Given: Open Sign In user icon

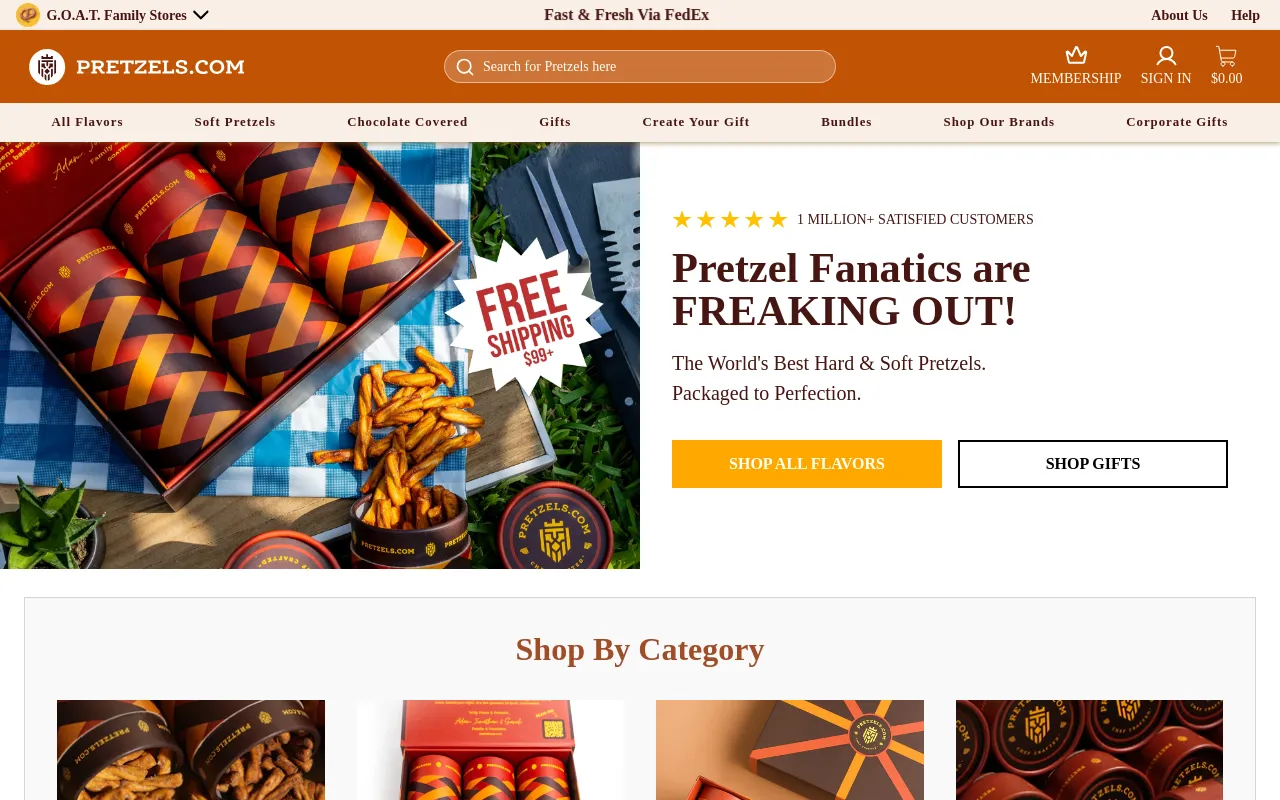Looking at the screenshot, I should [x=1166, y=55].
